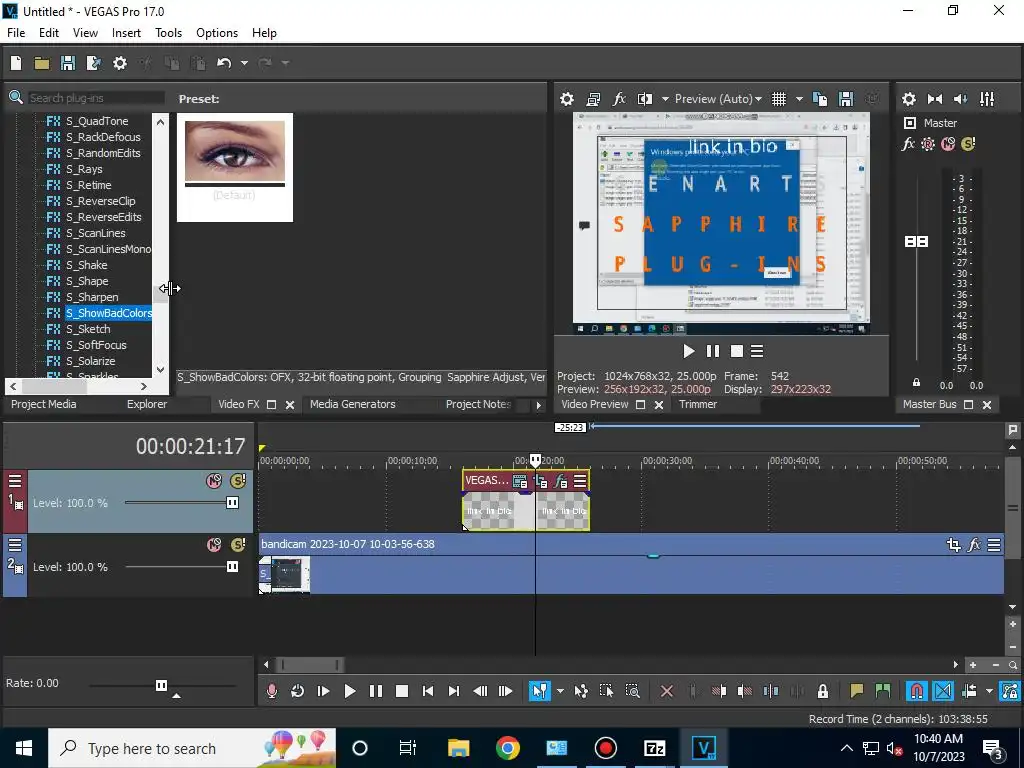The height and width of the screenshot is (768, 1024).
Task: Open the mixing console icon
Action: pos(987,99)
